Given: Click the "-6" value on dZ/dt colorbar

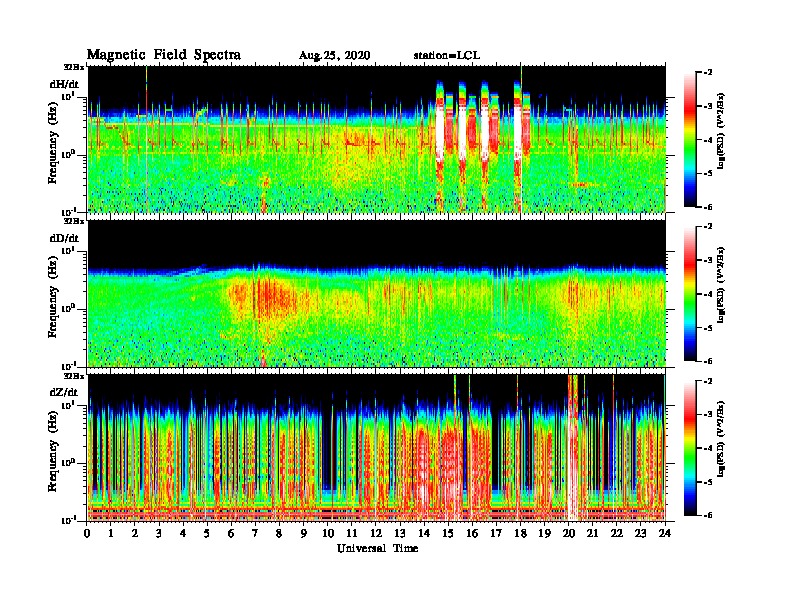Looking at the screenshot, I should click(708, 515).
